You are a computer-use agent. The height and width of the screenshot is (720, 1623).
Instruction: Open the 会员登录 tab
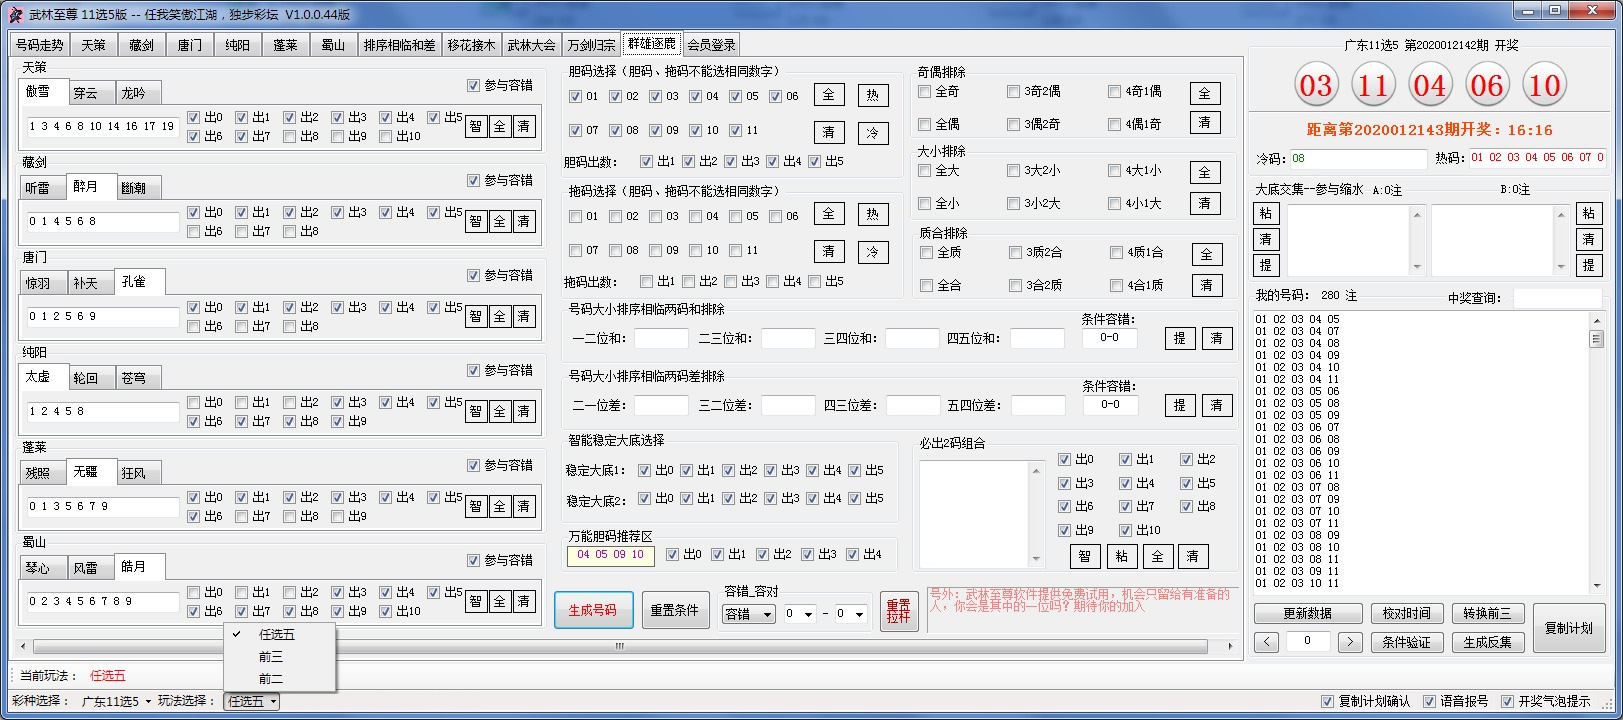point(711,45)
